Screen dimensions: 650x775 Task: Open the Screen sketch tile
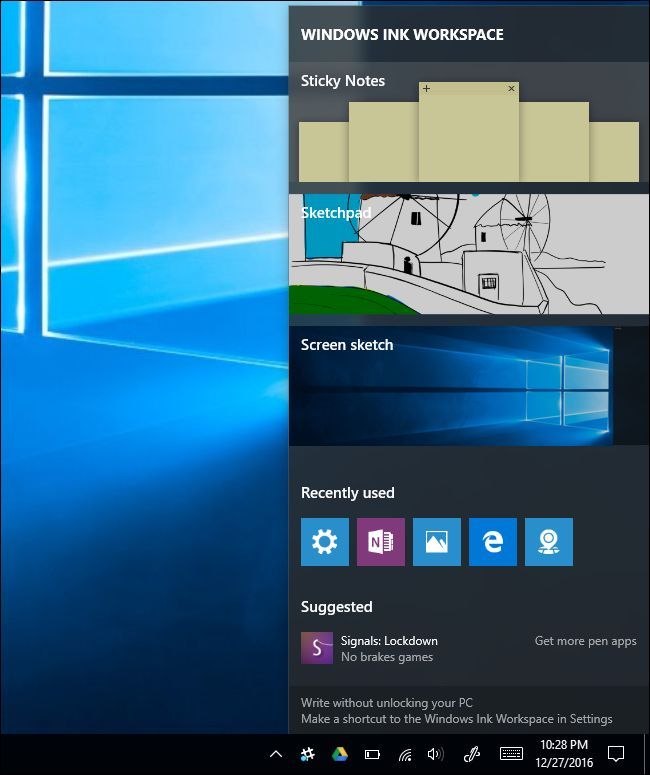(x=469, y=386)
